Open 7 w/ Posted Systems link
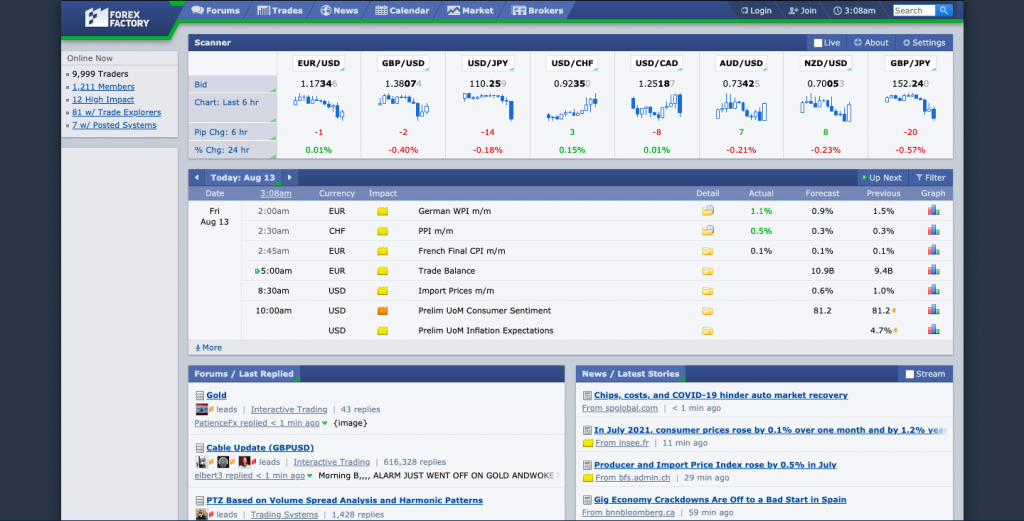Screen dimensions: 1024x521 tap(114, 125)
